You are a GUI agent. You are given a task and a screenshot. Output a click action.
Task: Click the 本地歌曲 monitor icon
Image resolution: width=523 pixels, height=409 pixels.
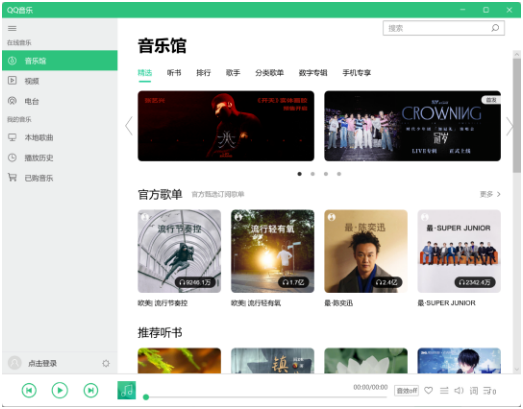click(12, 137)
